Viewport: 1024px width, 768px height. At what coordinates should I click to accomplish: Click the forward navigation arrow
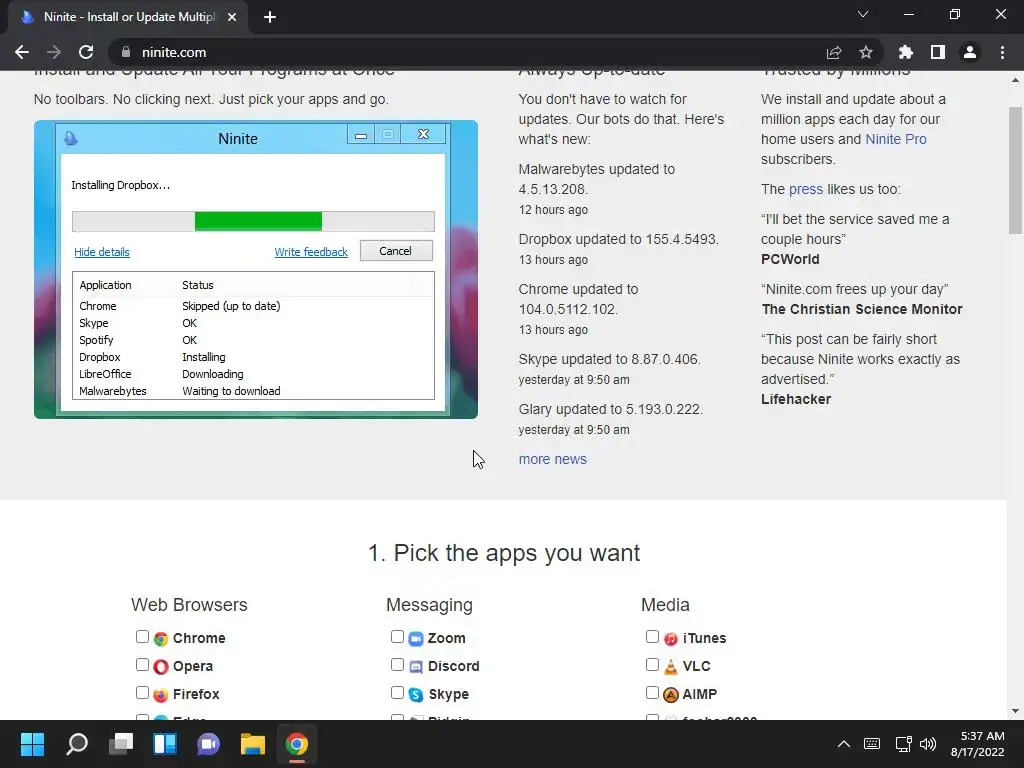(x=54, y=52)
